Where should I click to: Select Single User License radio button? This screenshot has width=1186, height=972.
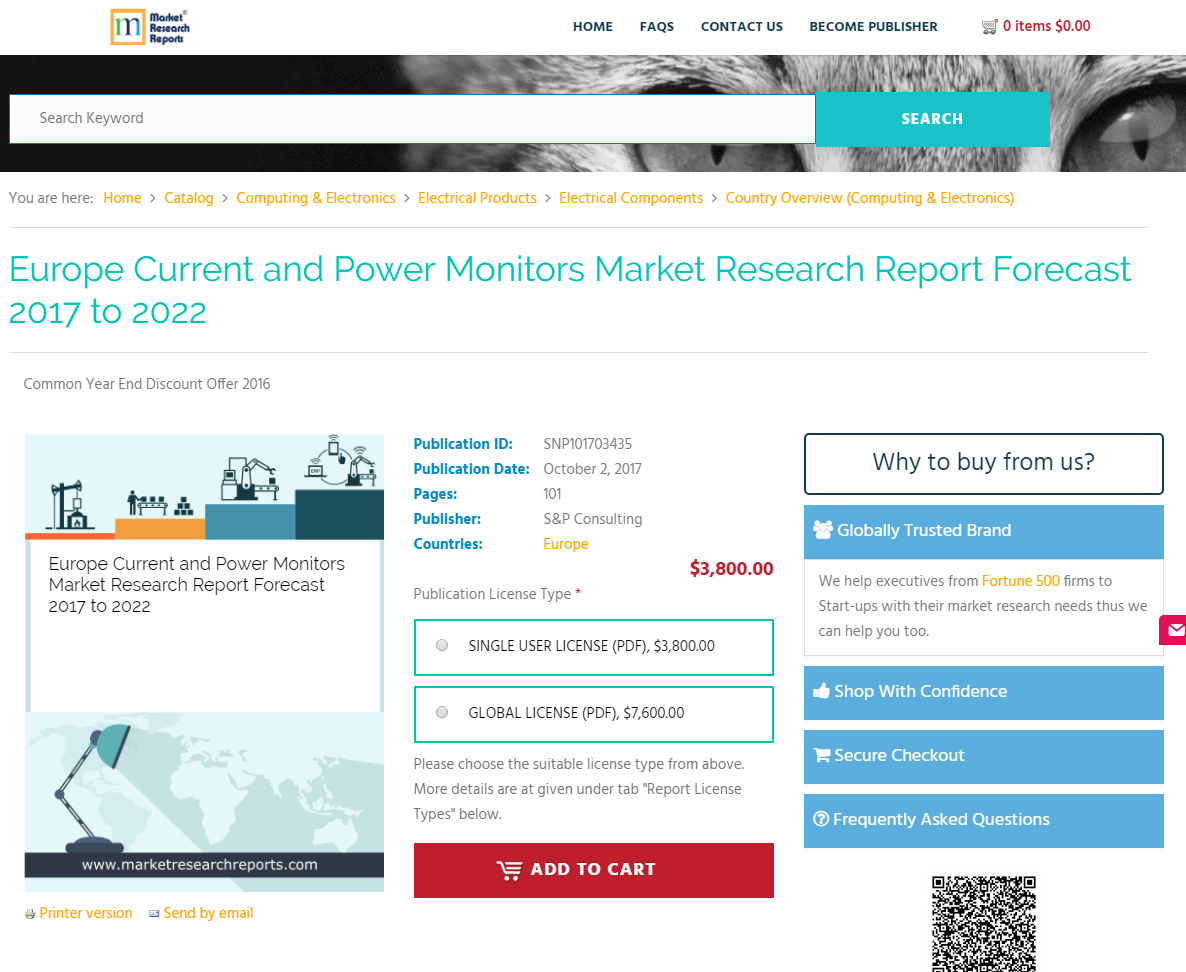(x=442, y=646)
